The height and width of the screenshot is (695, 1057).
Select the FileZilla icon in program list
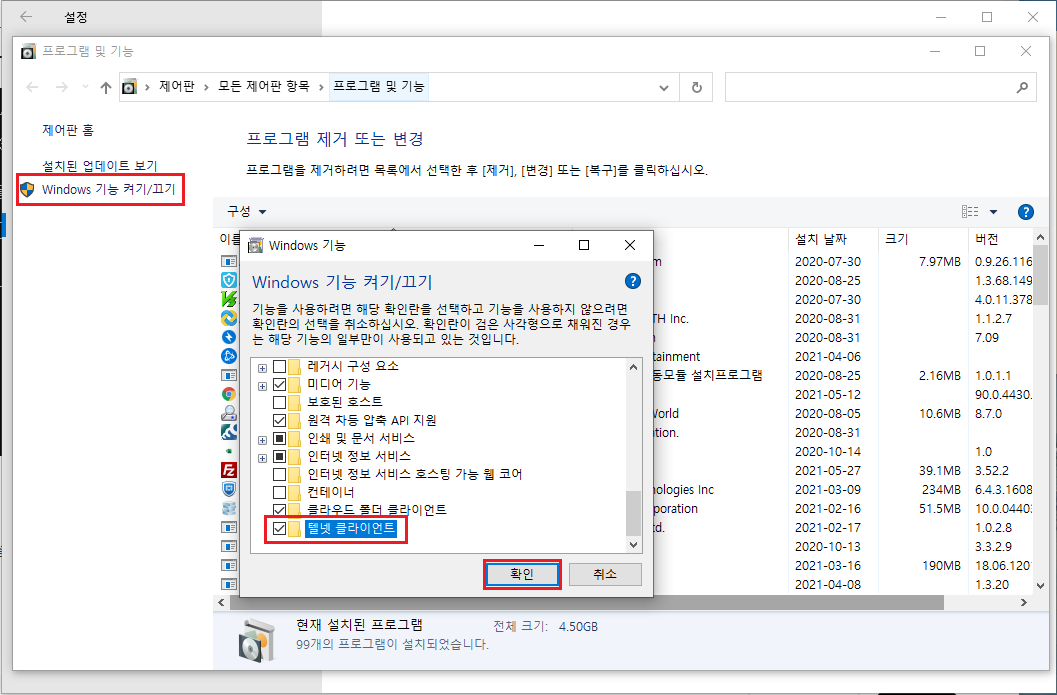[x=229, y=470]
